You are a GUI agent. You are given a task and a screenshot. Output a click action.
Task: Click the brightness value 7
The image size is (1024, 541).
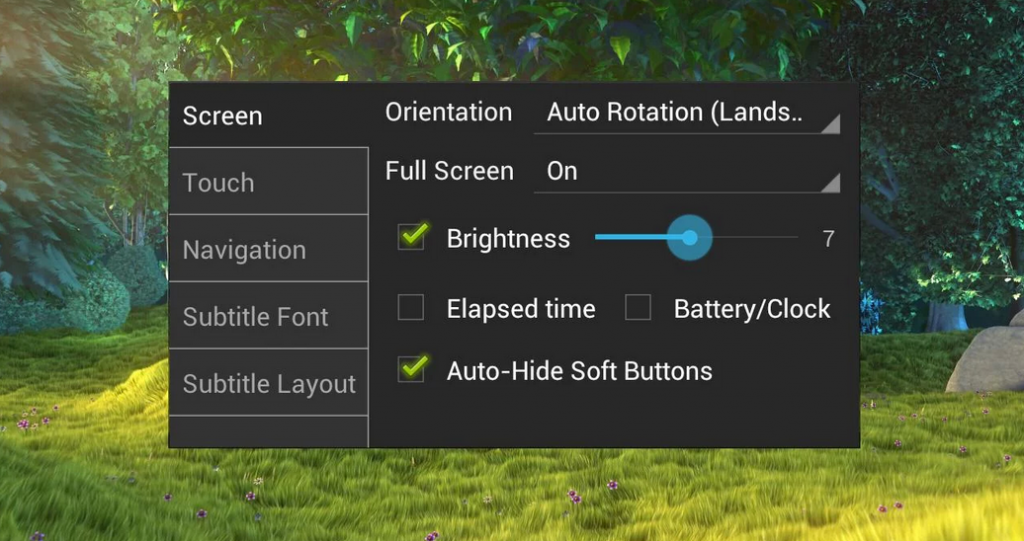[828, 239]
